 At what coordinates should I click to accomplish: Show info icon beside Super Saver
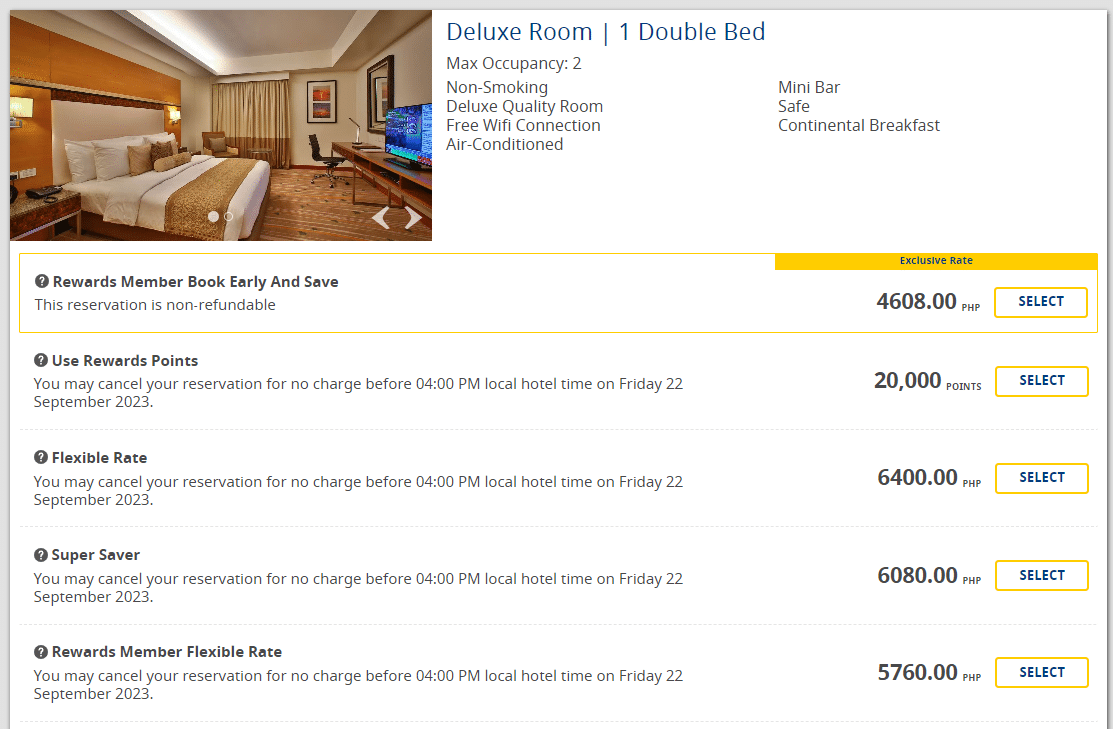point(41,555)
